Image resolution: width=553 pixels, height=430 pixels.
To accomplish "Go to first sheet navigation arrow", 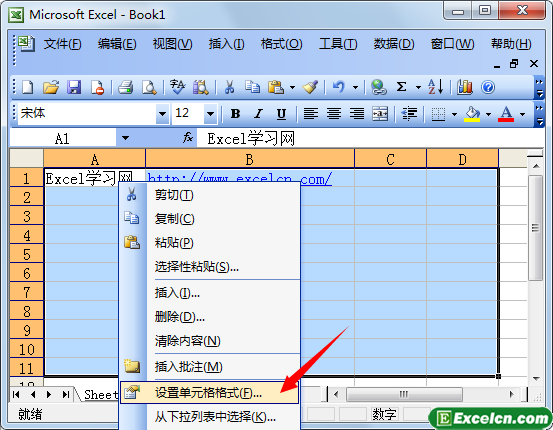I will (x=16, y=394).
